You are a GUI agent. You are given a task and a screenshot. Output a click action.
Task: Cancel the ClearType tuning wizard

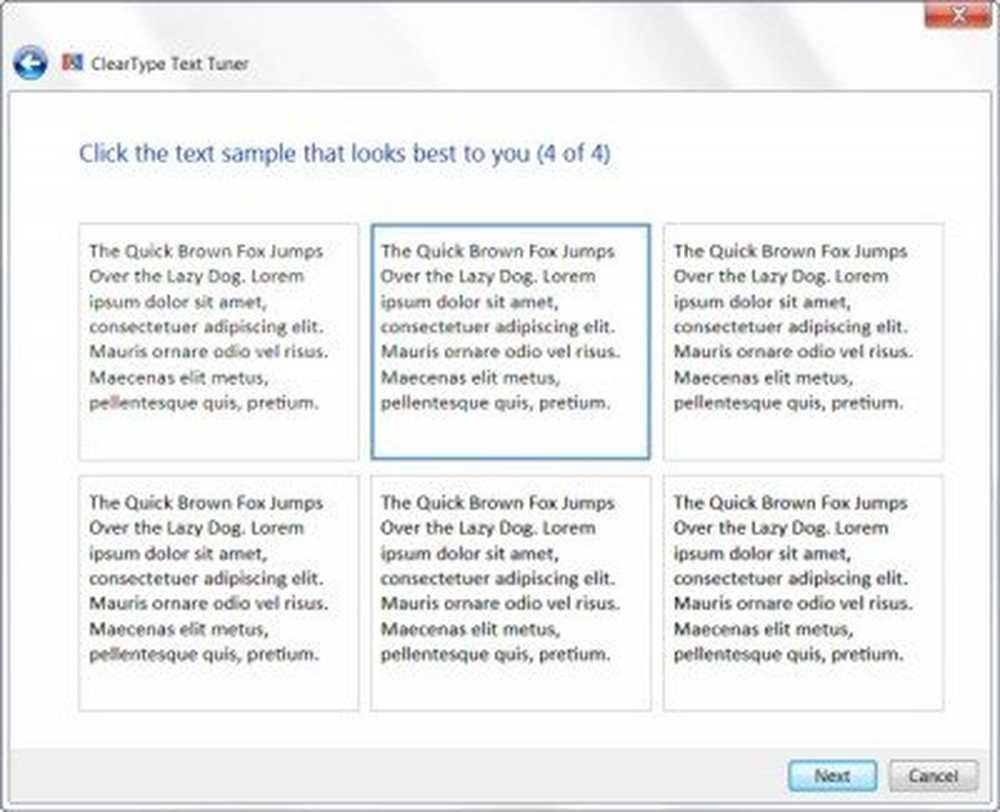[x=933, y=776]
